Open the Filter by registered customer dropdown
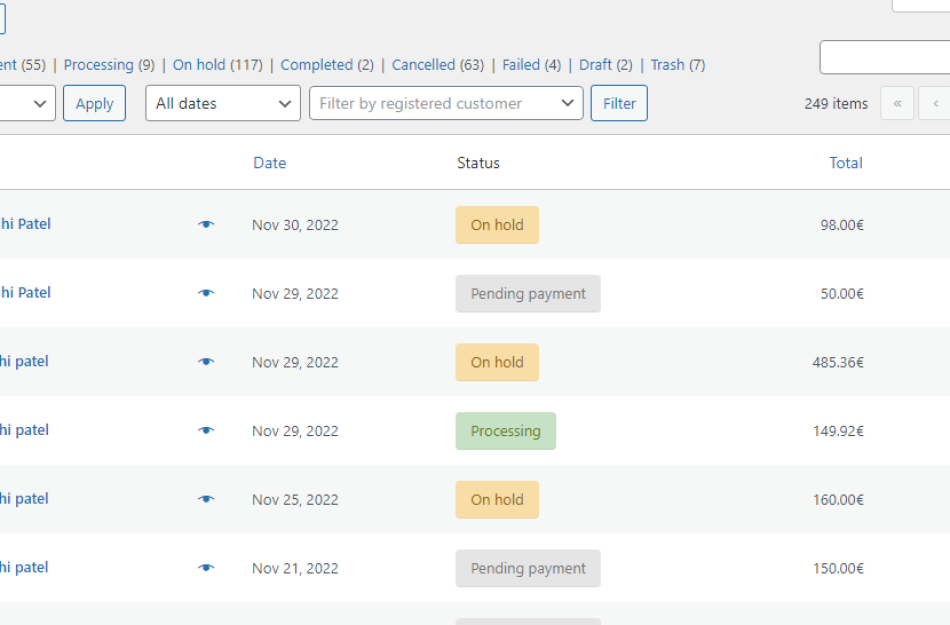The image size is (950, 625). (x=446, y=103)
